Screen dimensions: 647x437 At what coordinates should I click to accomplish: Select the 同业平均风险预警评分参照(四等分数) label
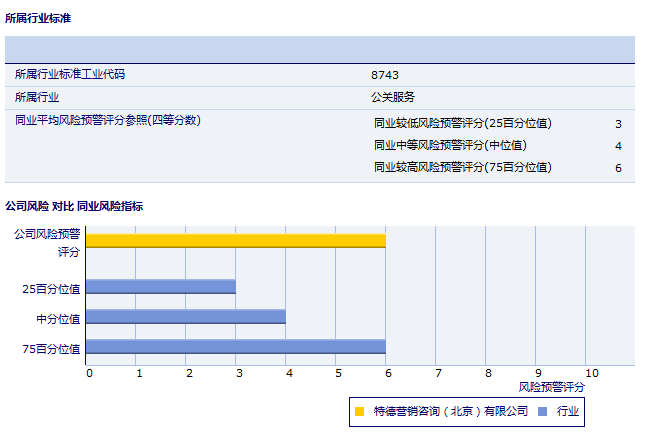[107, 121]
